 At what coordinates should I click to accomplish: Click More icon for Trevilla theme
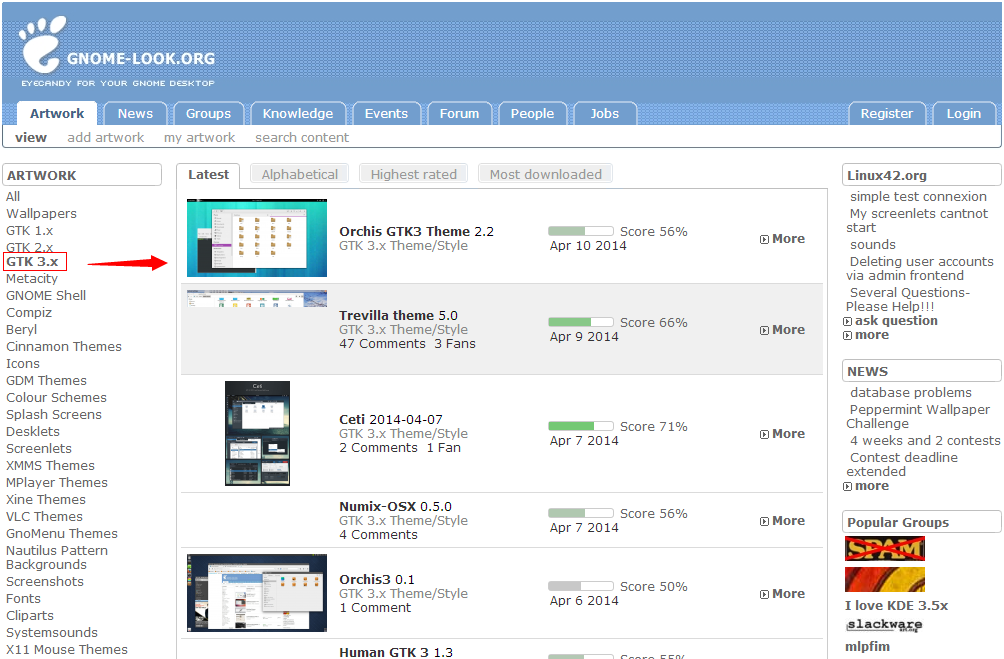point(765,330)
